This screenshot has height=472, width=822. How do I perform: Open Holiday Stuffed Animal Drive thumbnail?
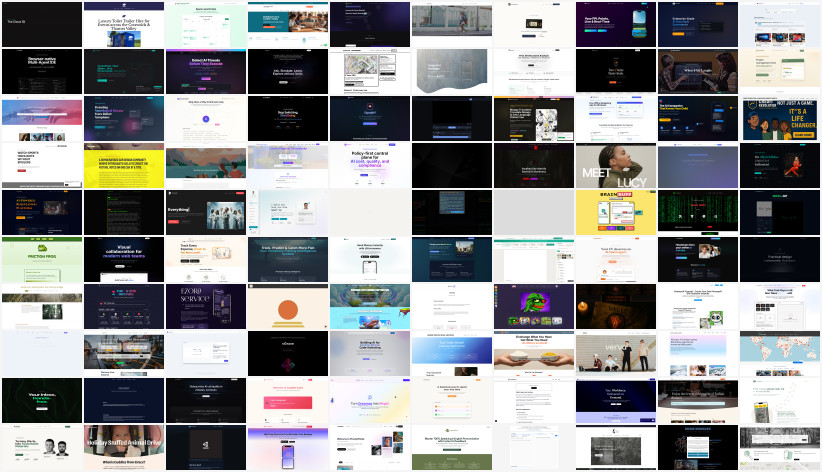point(124,448)
